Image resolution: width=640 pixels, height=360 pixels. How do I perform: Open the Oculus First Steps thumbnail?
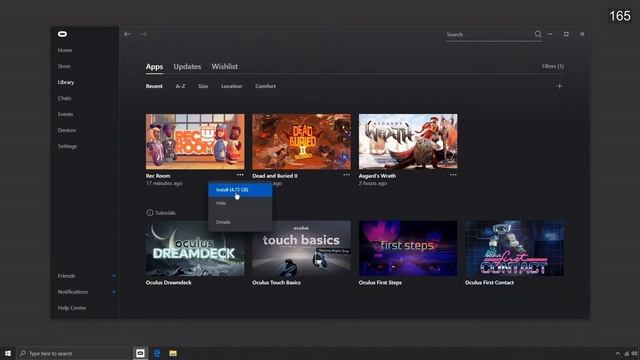[408, 248]
